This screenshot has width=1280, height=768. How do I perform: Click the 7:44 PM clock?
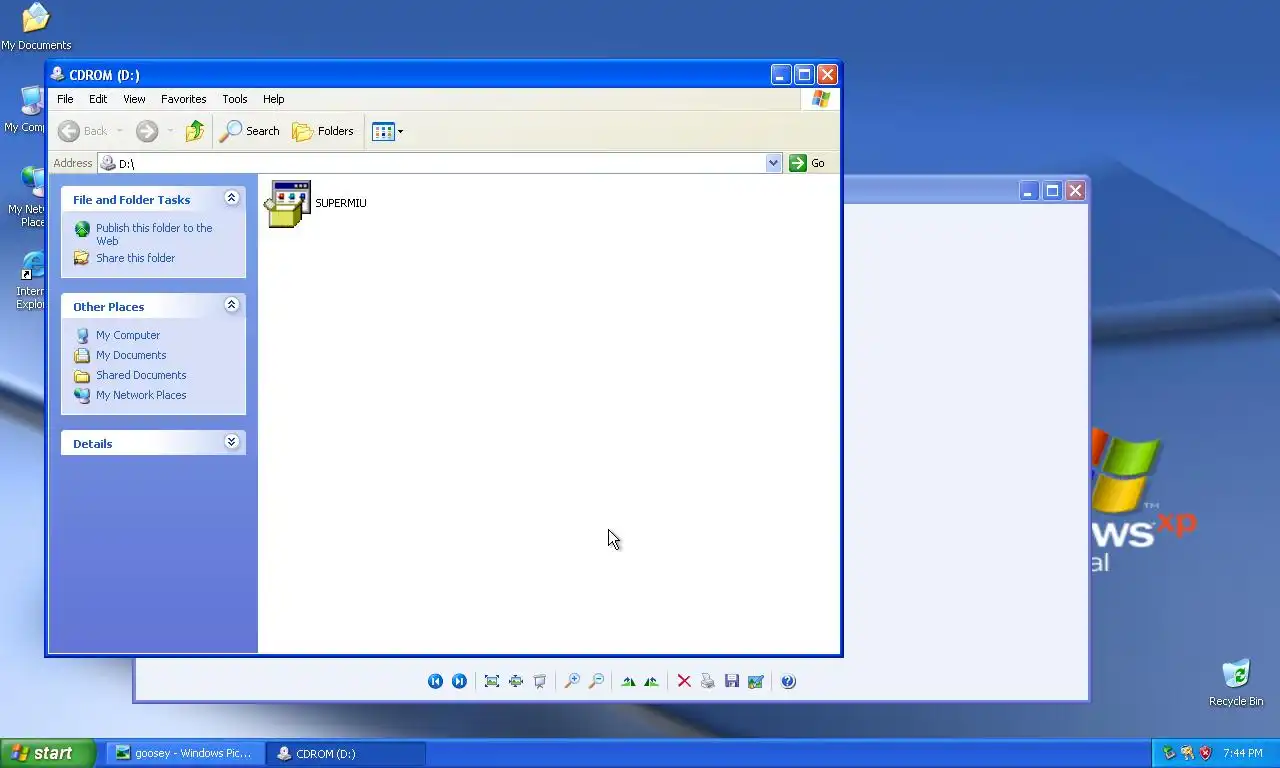[1243, 753]
